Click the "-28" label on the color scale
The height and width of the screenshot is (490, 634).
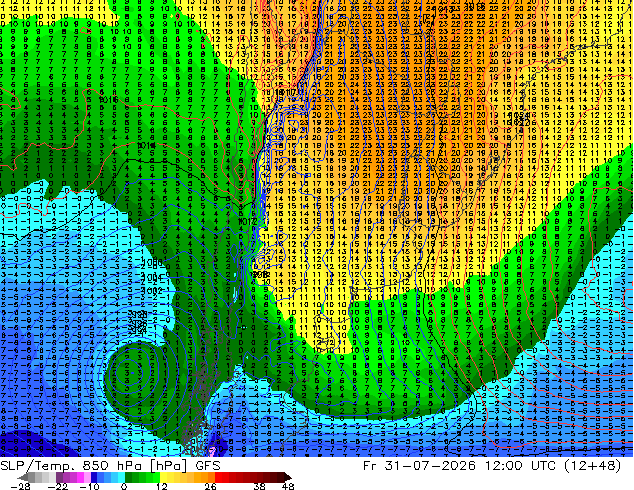pos(20,486)
